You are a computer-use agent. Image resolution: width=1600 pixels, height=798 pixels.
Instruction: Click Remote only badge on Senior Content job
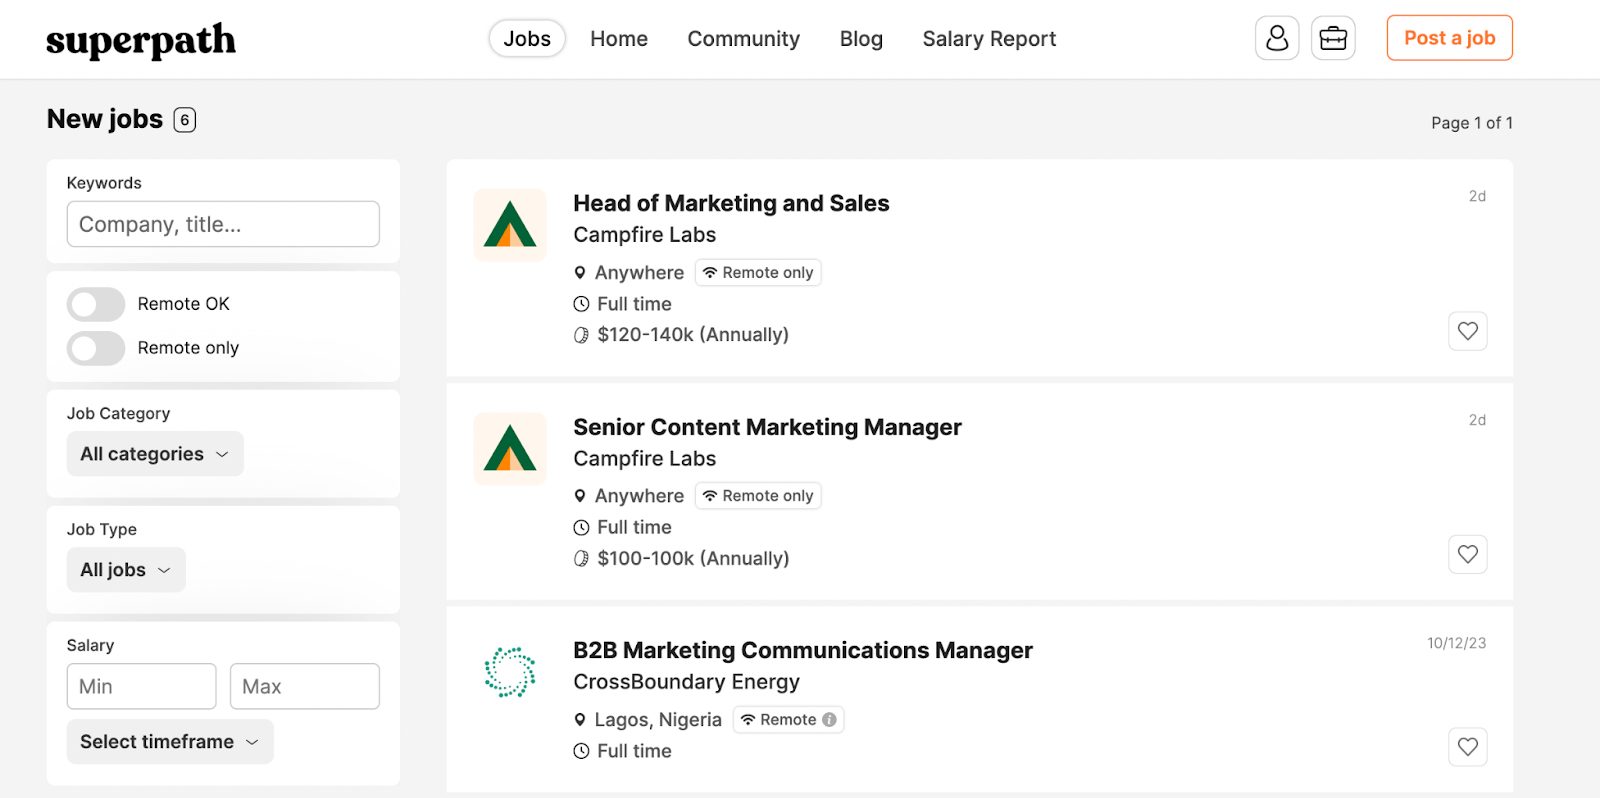pyautogui.click(x=758, y=496)
